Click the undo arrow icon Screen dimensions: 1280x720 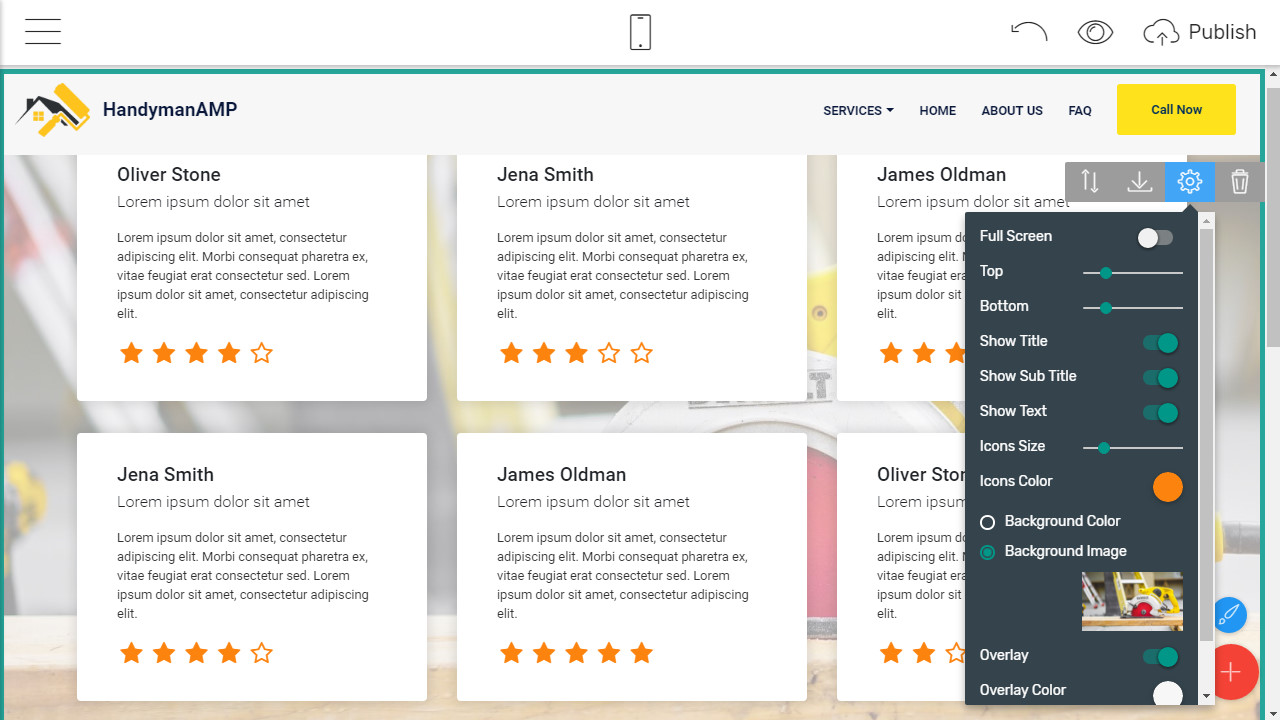(x=1028, y=32)
